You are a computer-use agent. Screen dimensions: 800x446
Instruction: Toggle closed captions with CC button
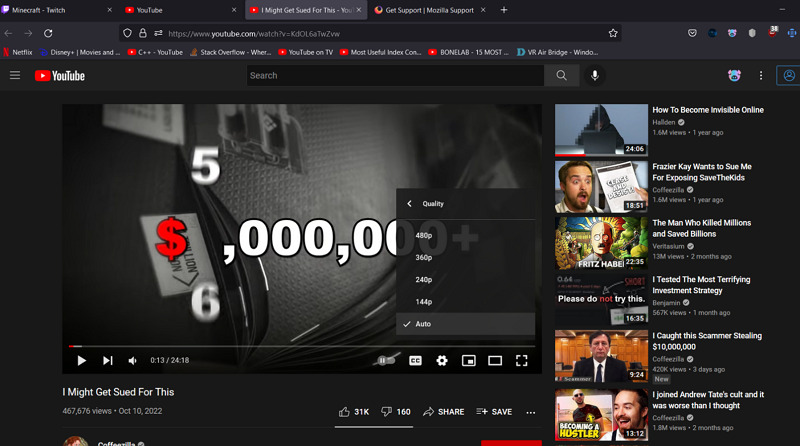pyautogui.click(x=415, y=360)
